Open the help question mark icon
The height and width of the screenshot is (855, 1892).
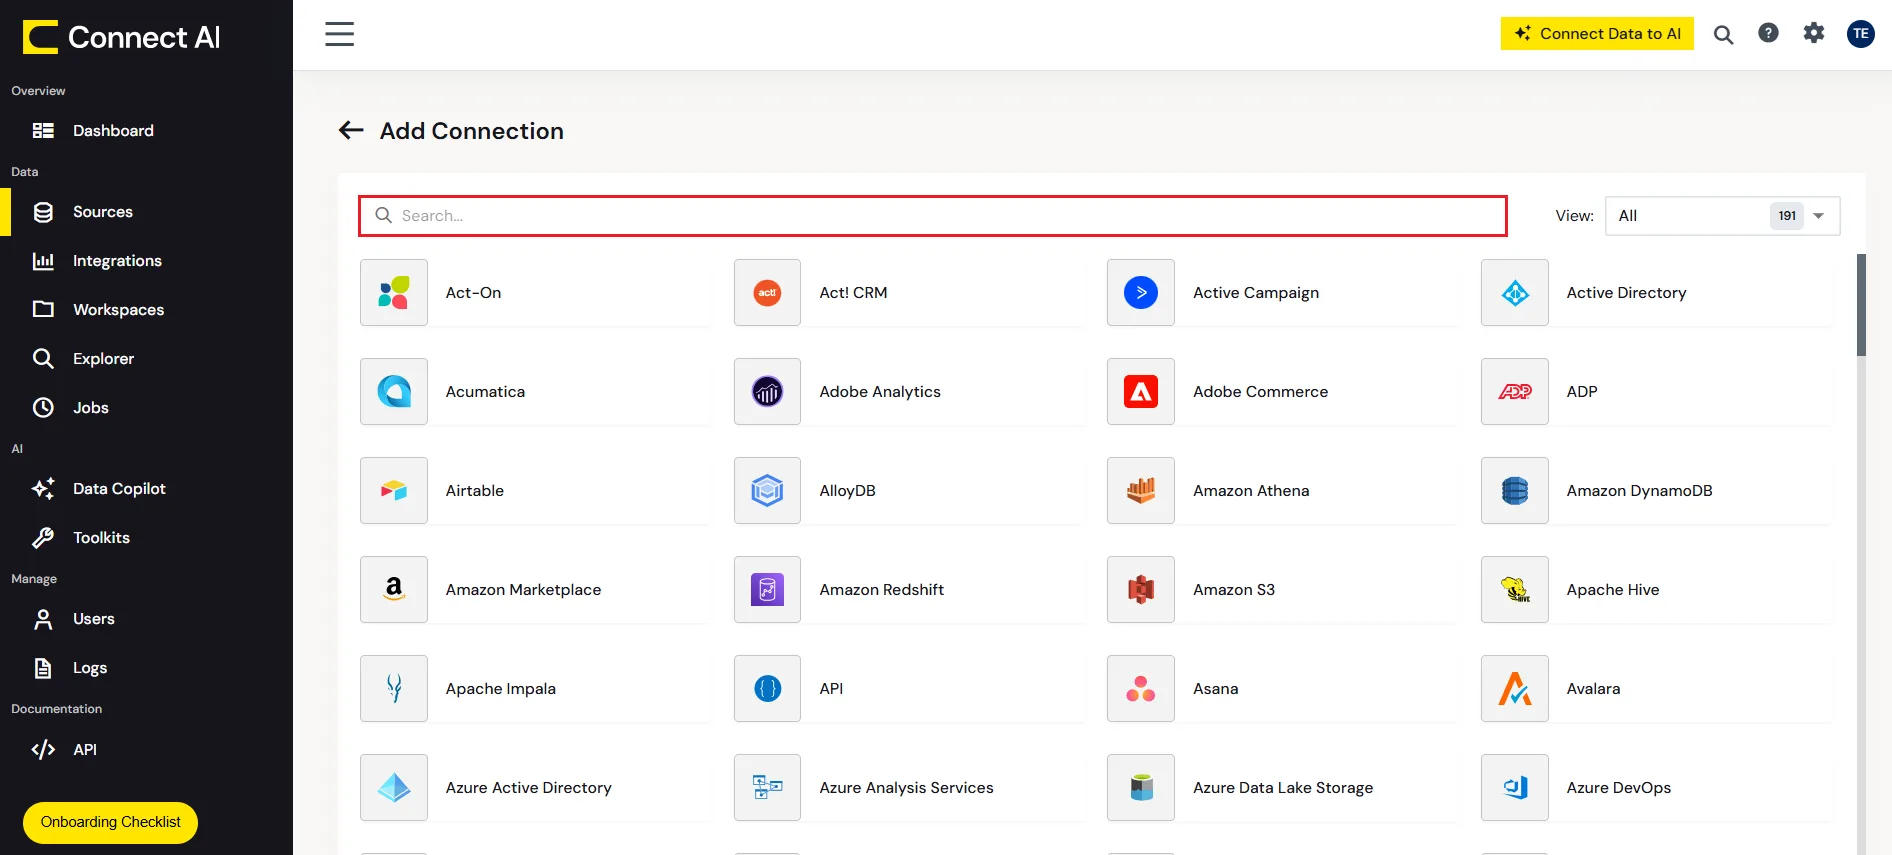pyautogui.click(x=1768, y=33)
